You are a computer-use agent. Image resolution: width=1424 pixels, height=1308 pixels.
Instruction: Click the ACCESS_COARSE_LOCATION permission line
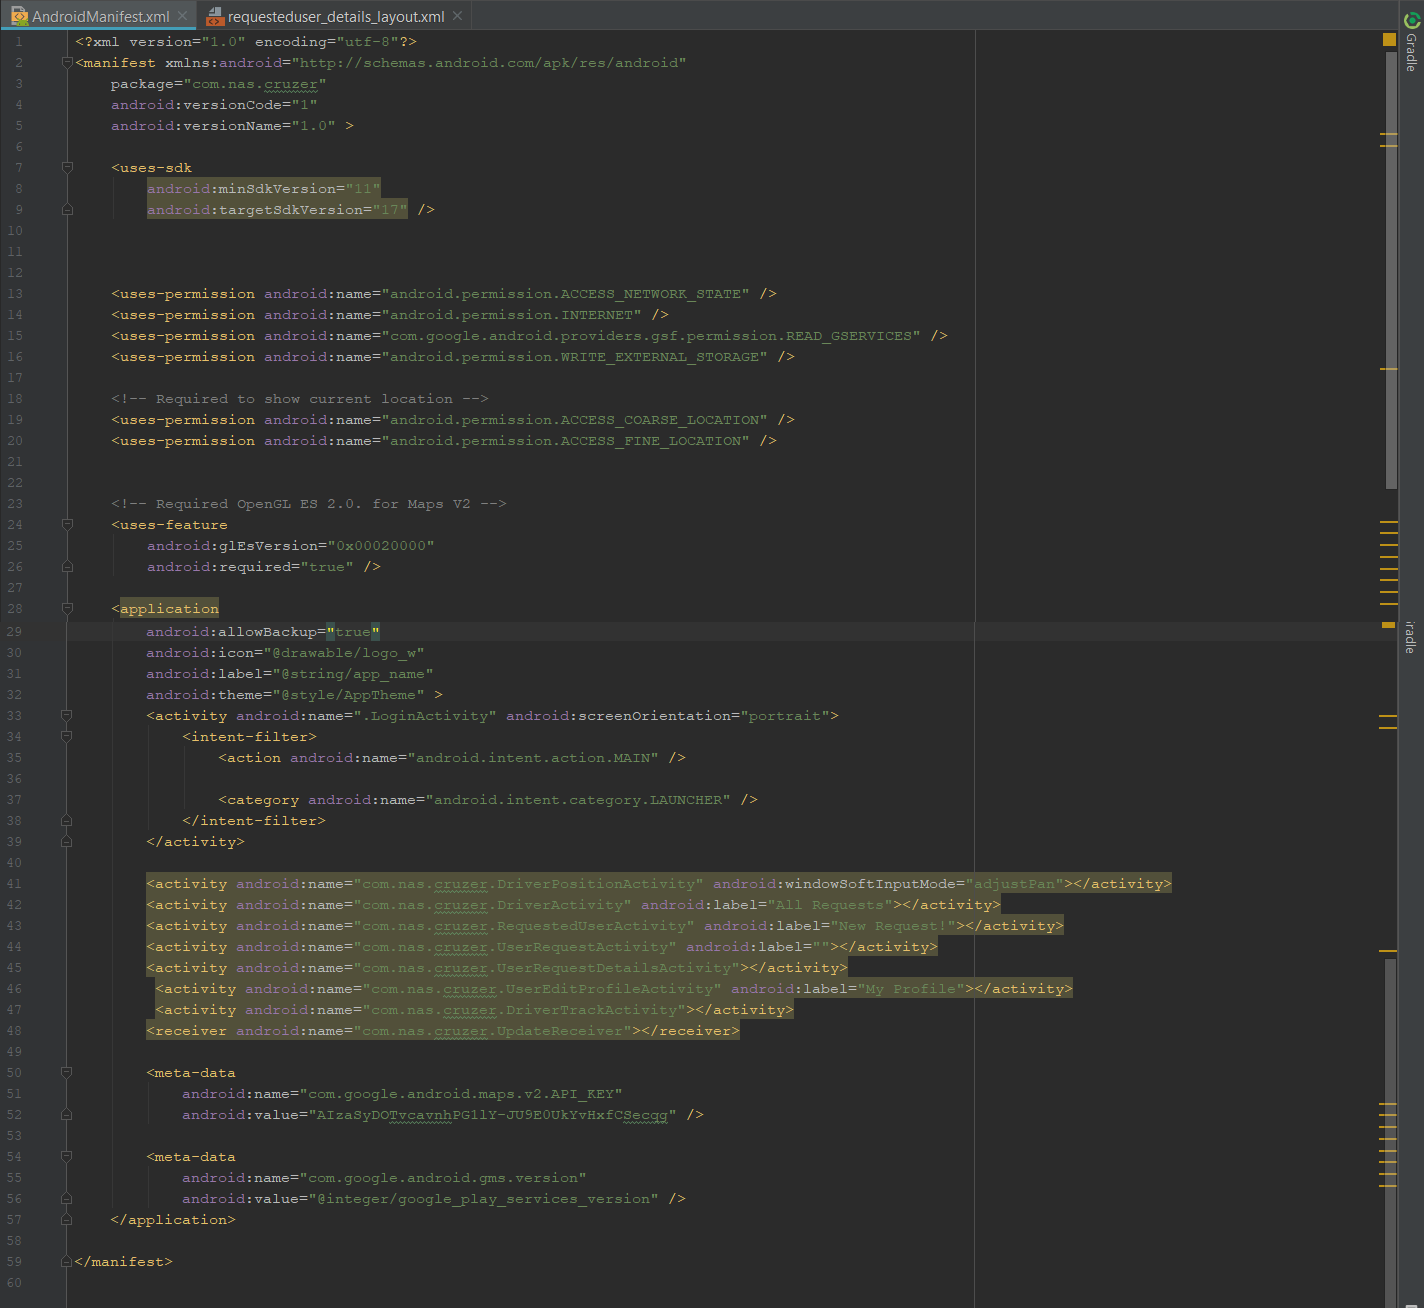pyautogui.click(x=453, y=419)
